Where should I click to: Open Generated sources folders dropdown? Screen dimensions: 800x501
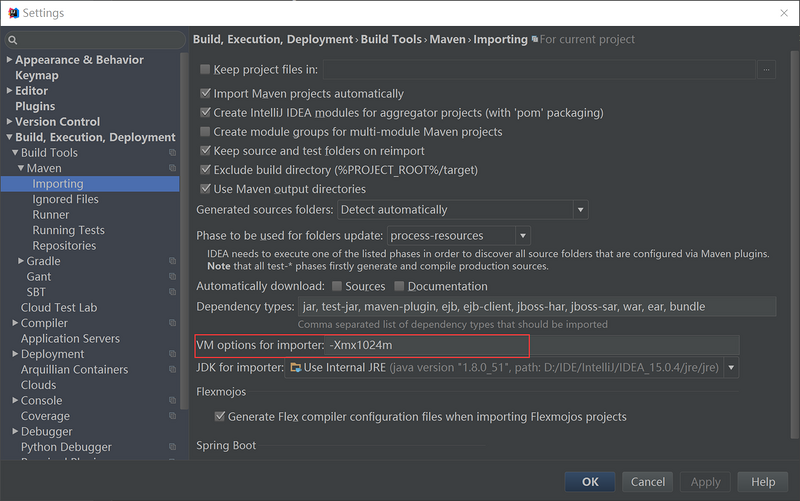pyautogui.click(x=580, y=210)
